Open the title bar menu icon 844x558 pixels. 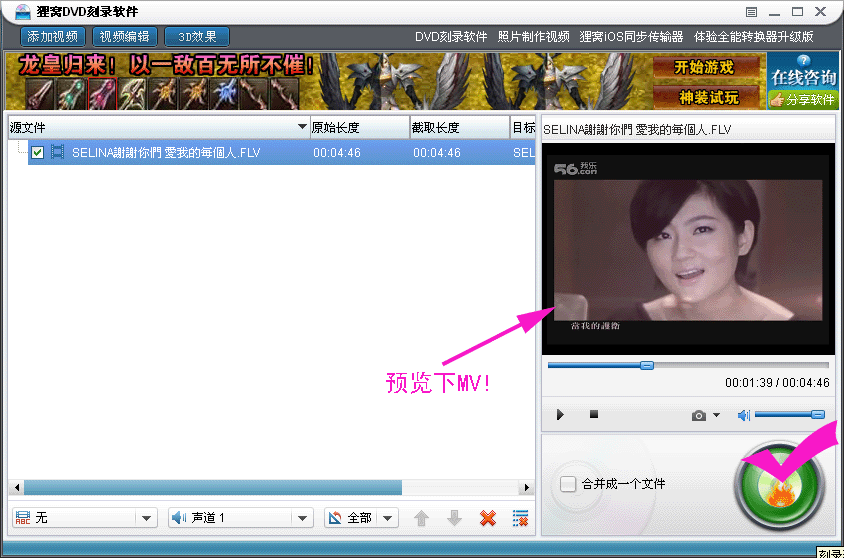pos(751,12)
